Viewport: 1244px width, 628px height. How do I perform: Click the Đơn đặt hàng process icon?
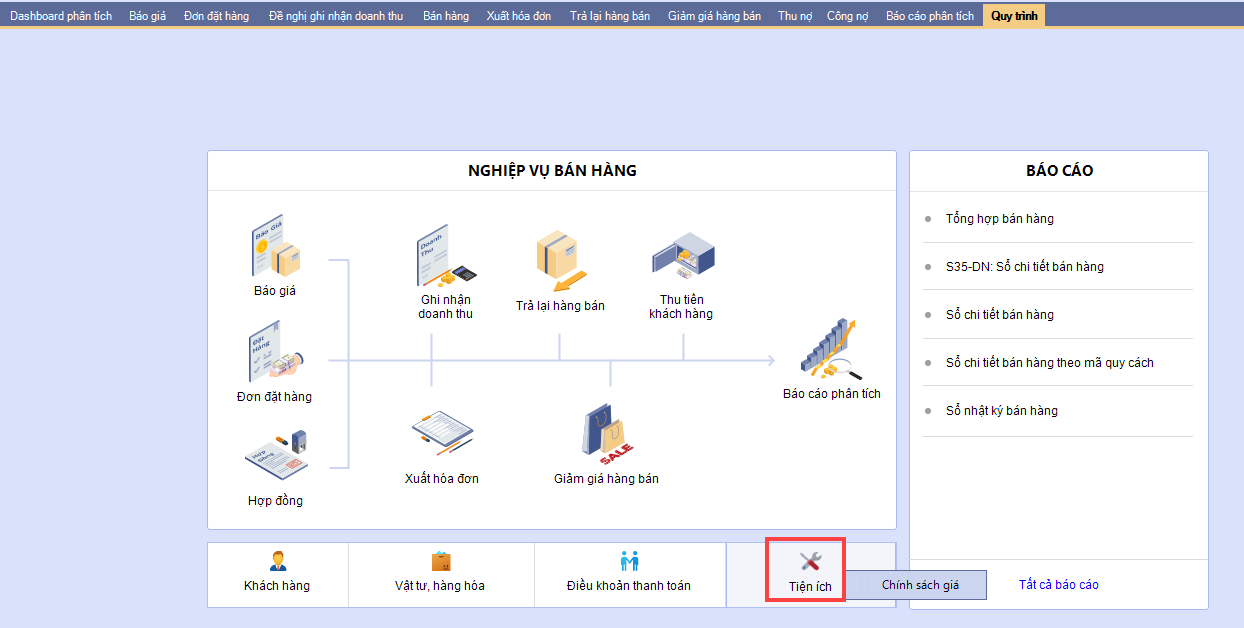pos(275,354)
